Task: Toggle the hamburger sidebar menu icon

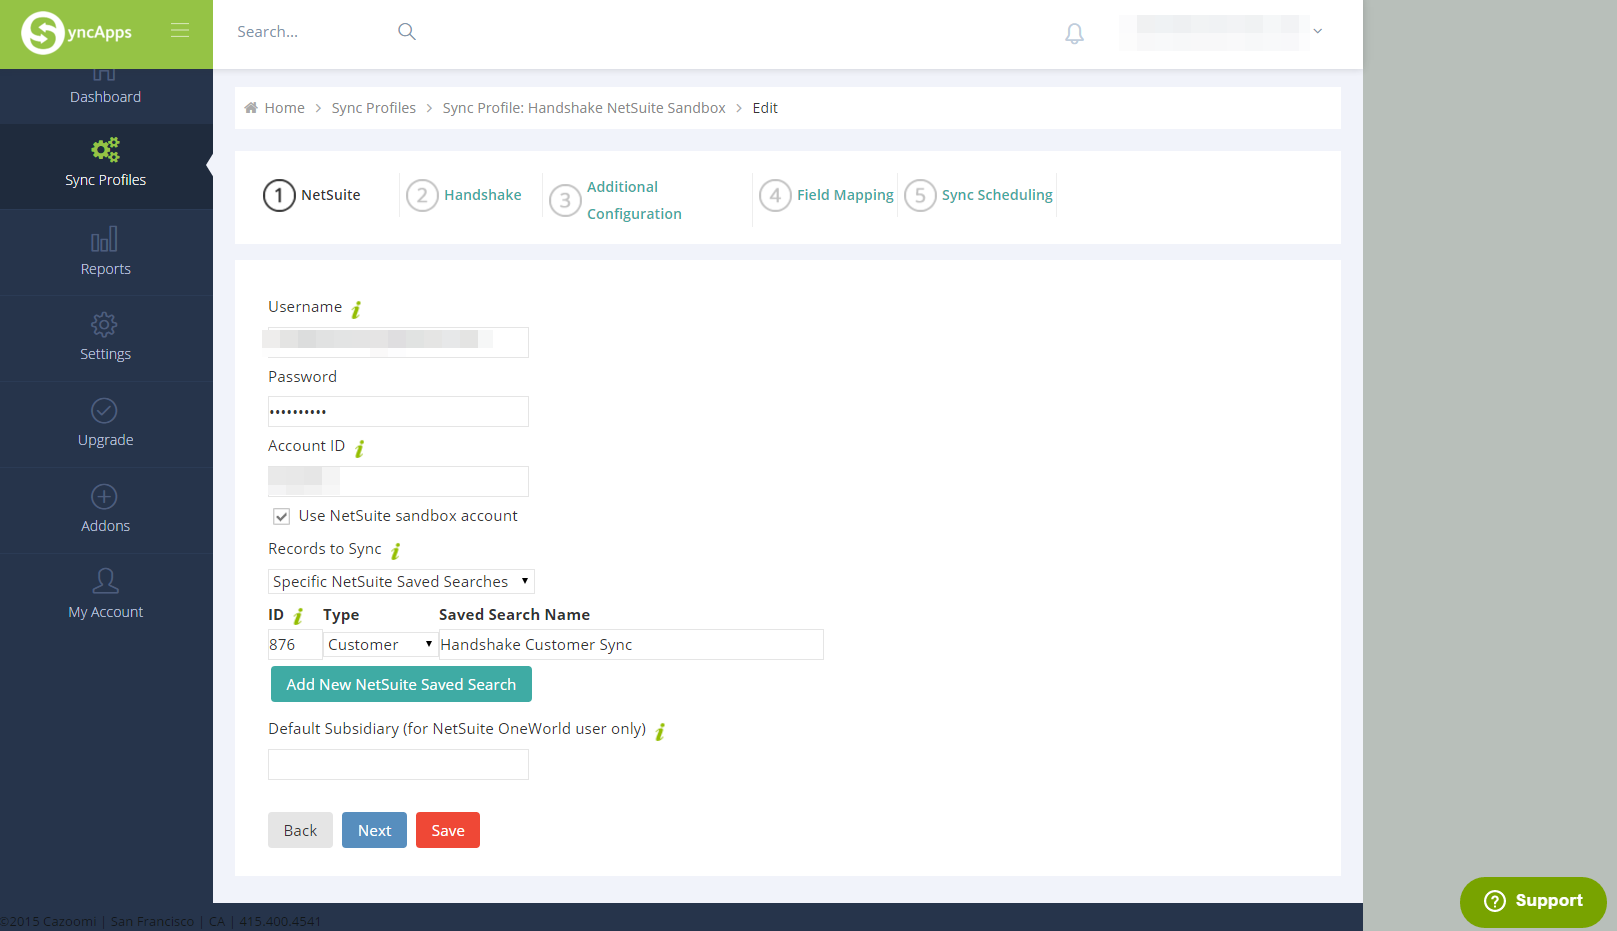Action: 180,31
